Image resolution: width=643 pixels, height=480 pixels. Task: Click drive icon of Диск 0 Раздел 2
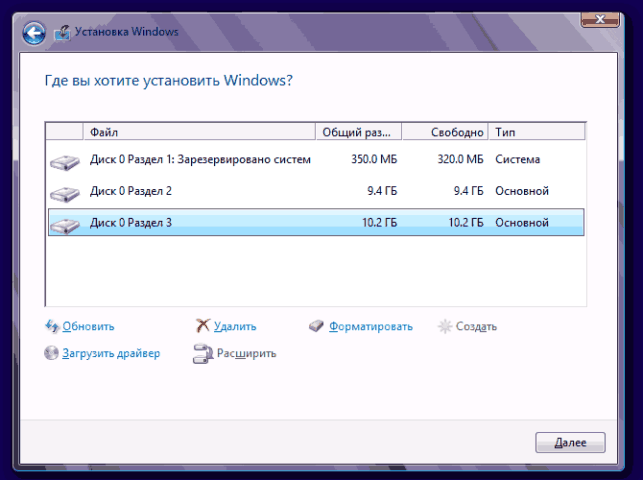(64, 194)
